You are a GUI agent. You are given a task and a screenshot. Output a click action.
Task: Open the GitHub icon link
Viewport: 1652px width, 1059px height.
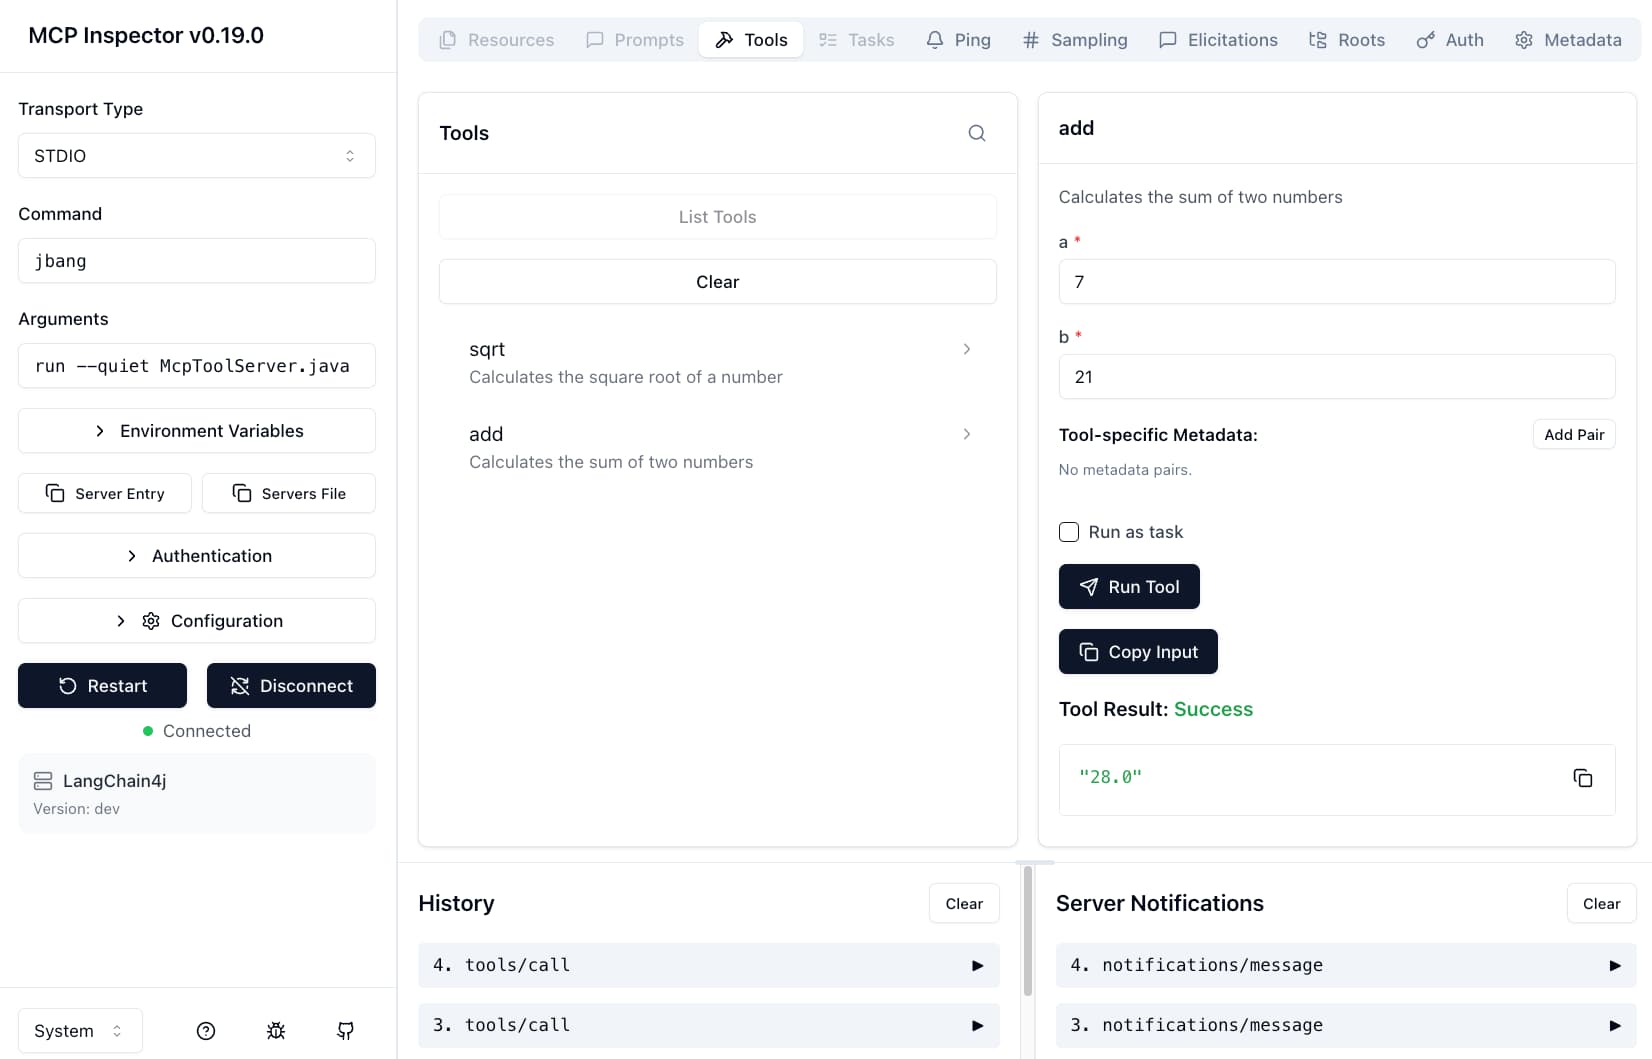click(345, 1031)
